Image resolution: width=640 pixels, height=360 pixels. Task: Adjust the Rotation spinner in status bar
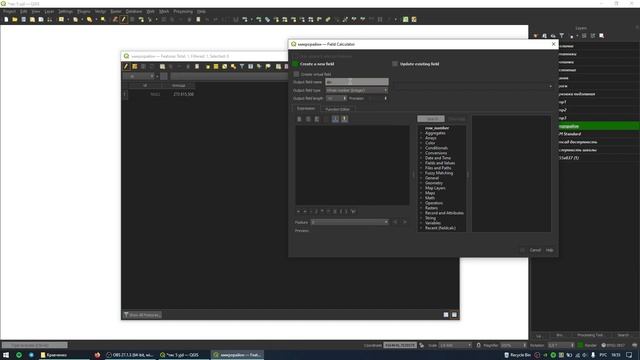561,345
